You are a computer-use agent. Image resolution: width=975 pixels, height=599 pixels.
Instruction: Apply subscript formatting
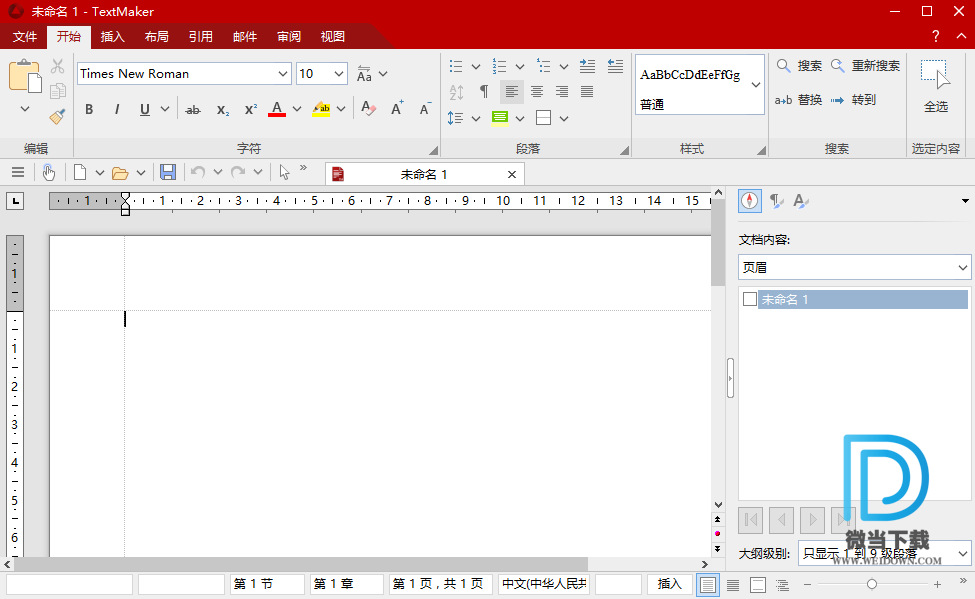[223, 110]
